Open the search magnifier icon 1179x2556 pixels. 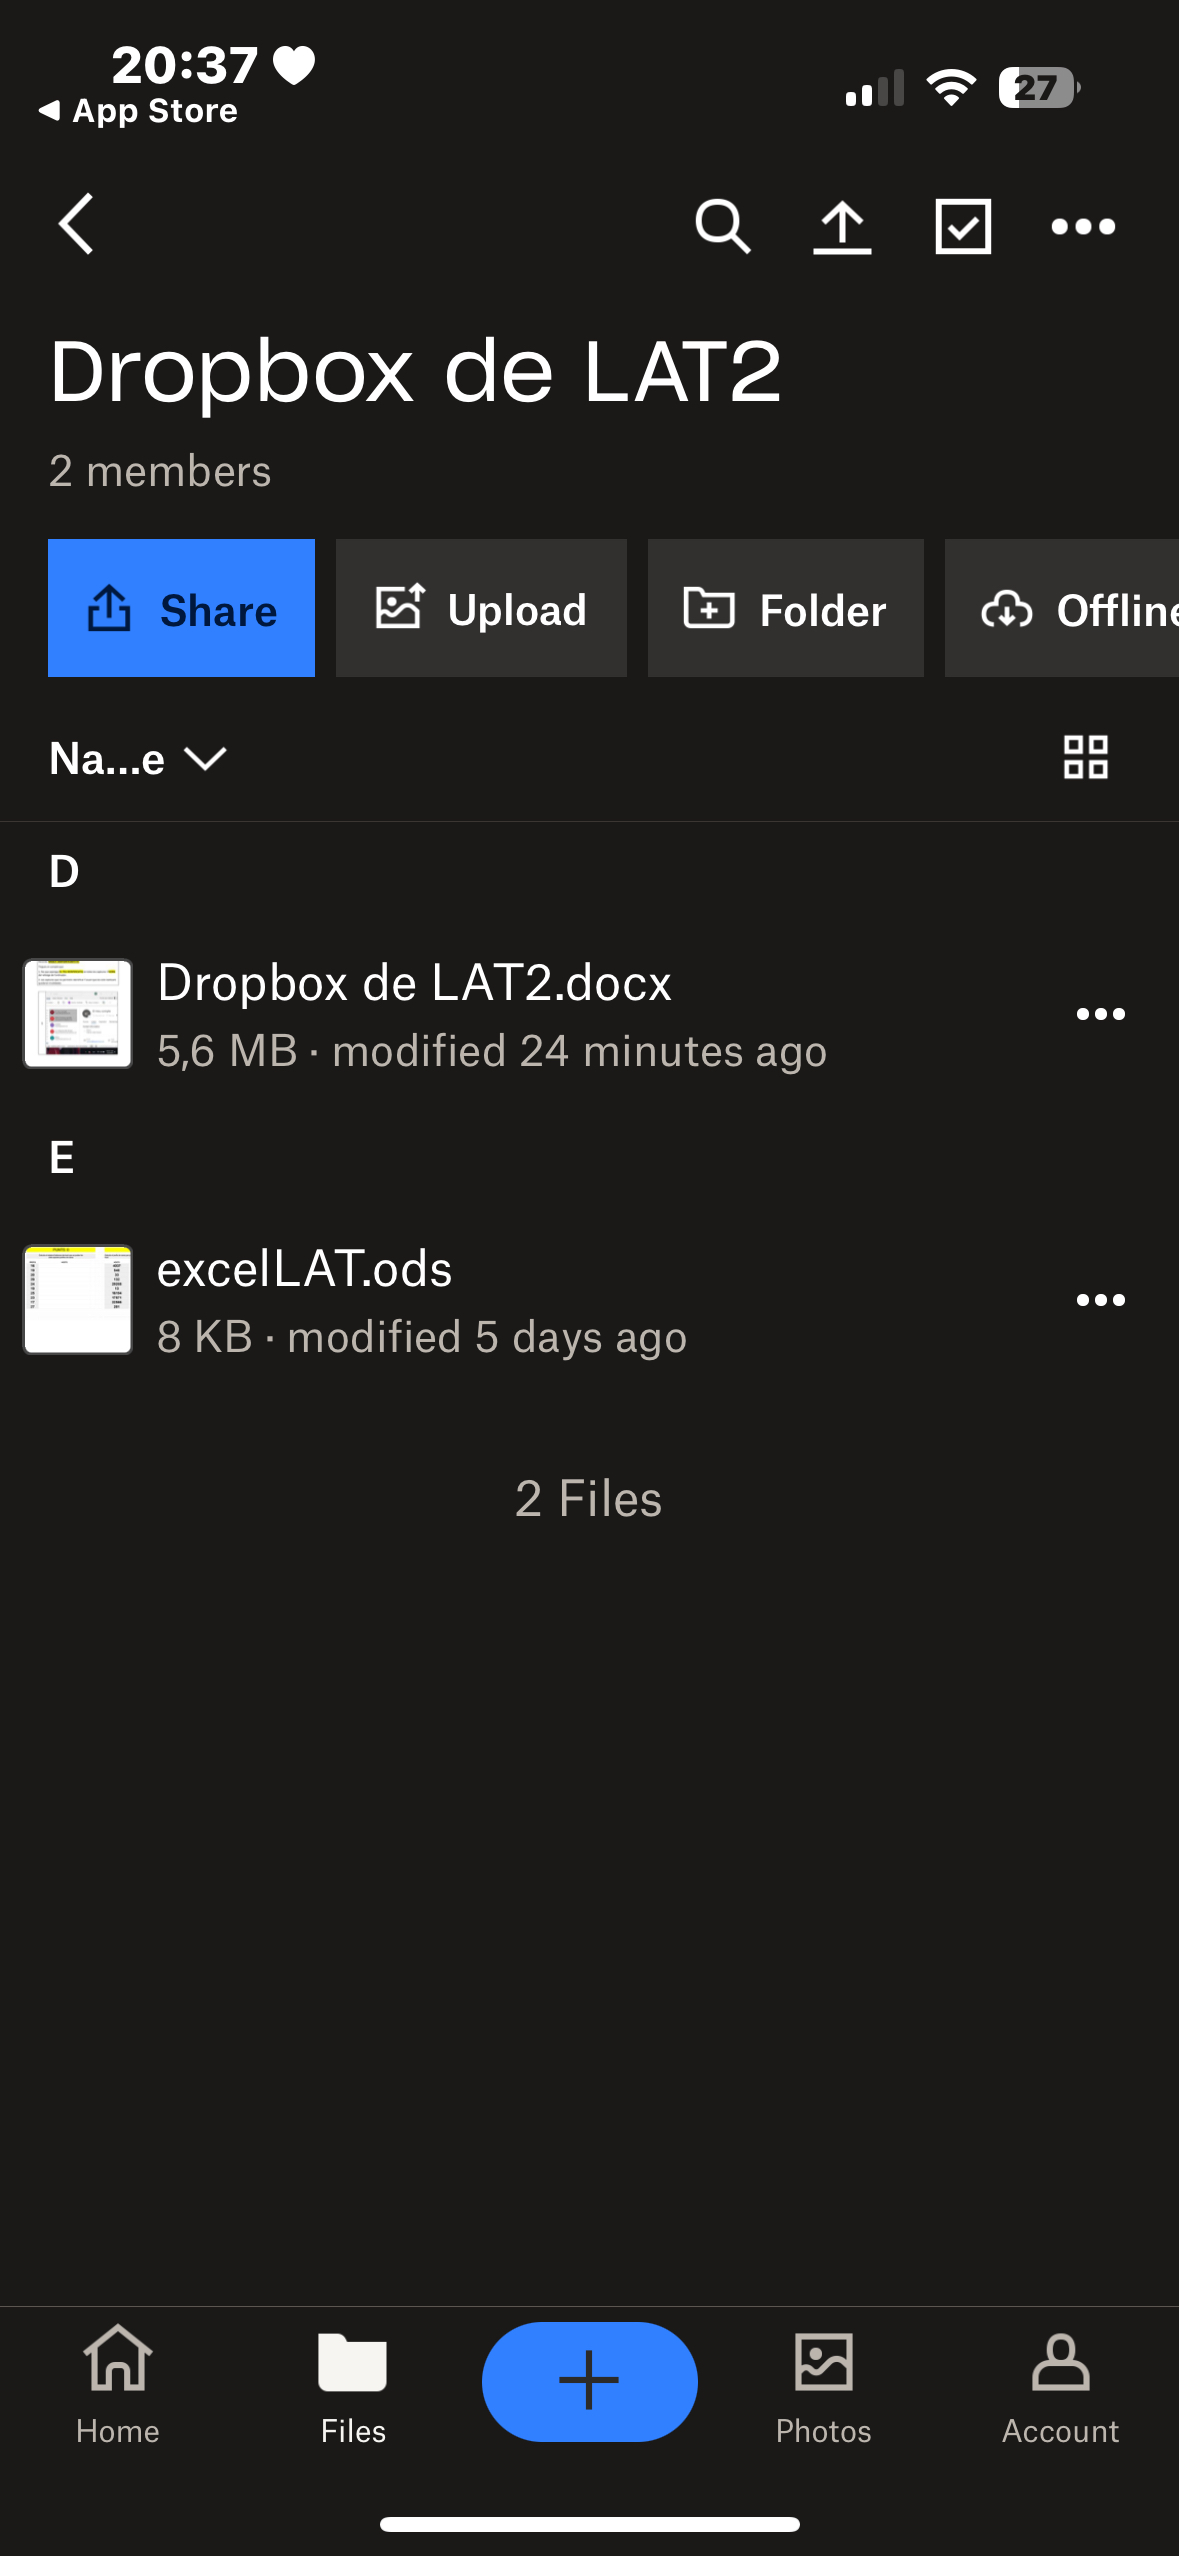pos(722,226)
